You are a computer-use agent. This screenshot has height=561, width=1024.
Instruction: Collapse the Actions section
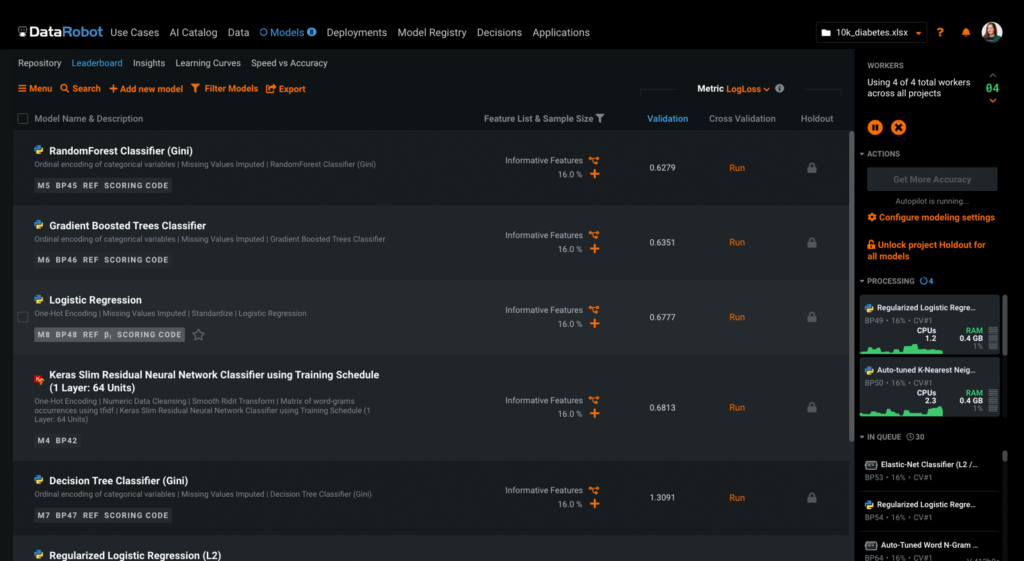[880, 153]
